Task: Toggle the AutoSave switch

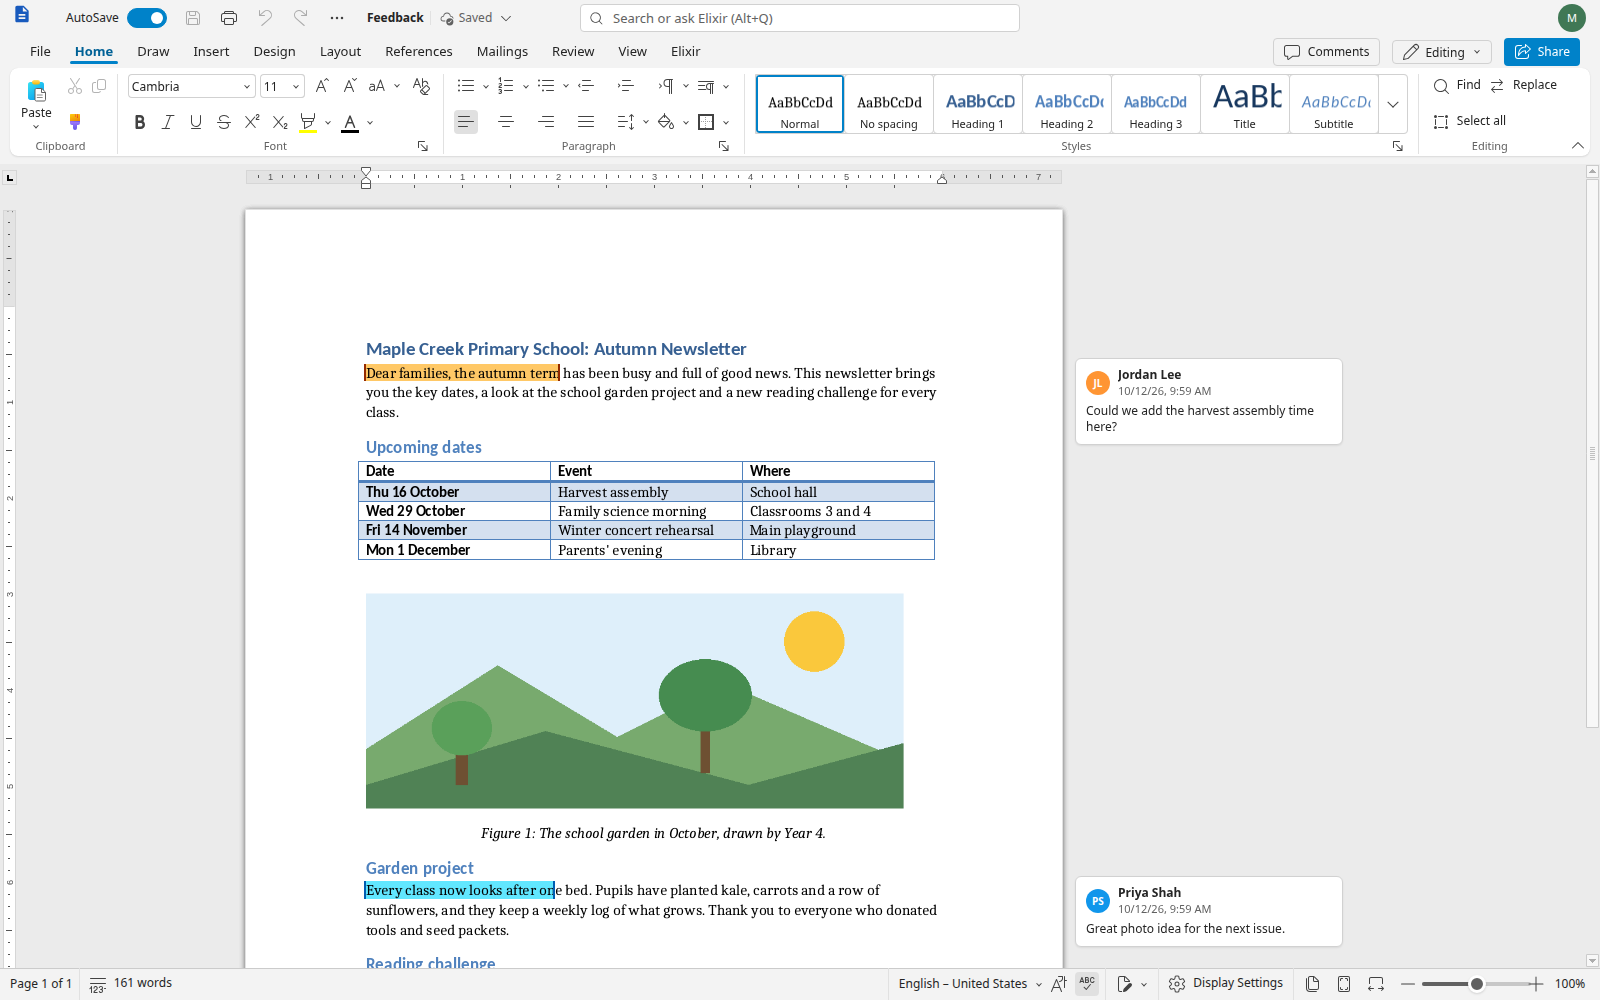Action: coord(147,18)
